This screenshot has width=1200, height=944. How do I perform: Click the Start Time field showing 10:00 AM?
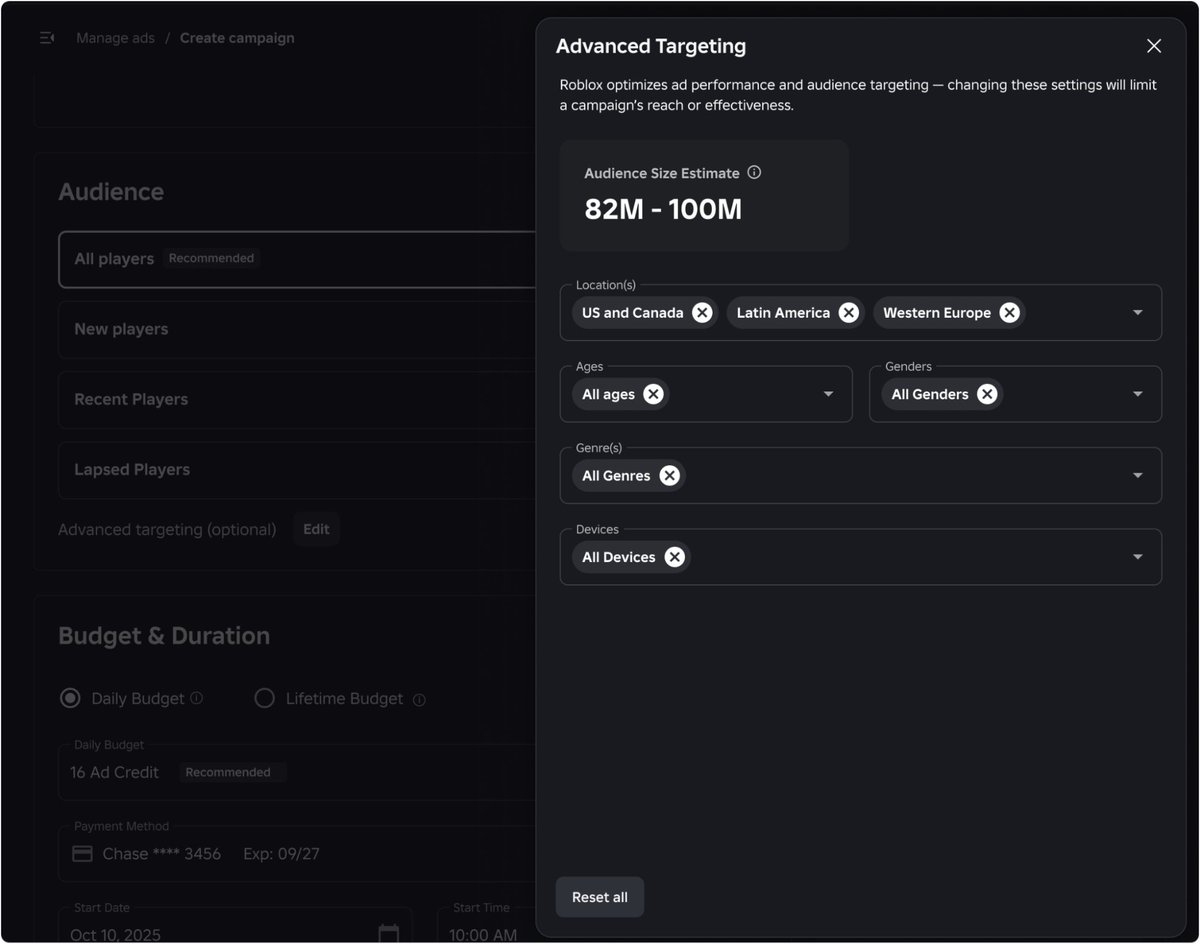pyautogui.click(x=484, y=934)
